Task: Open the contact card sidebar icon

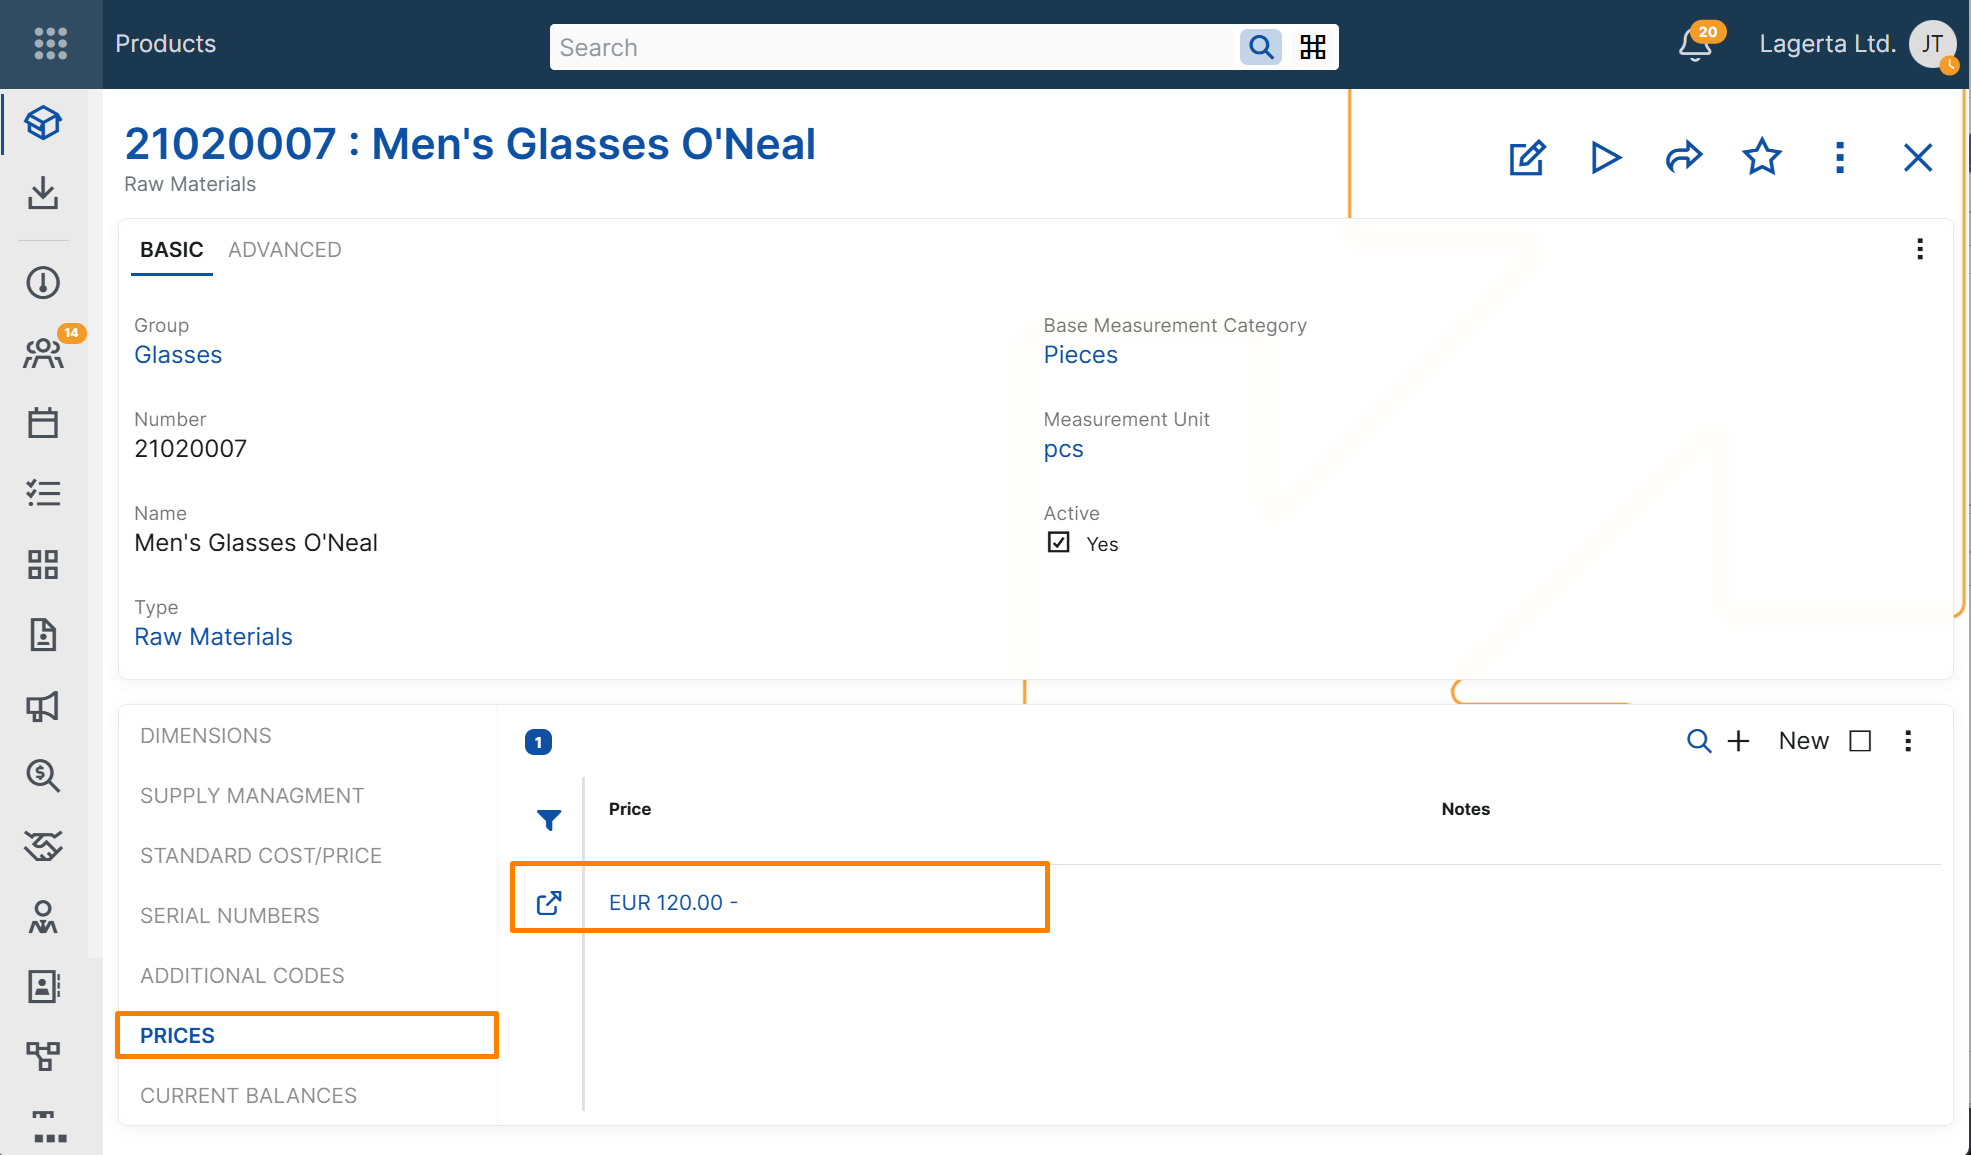Action: (x=43, y=987)
